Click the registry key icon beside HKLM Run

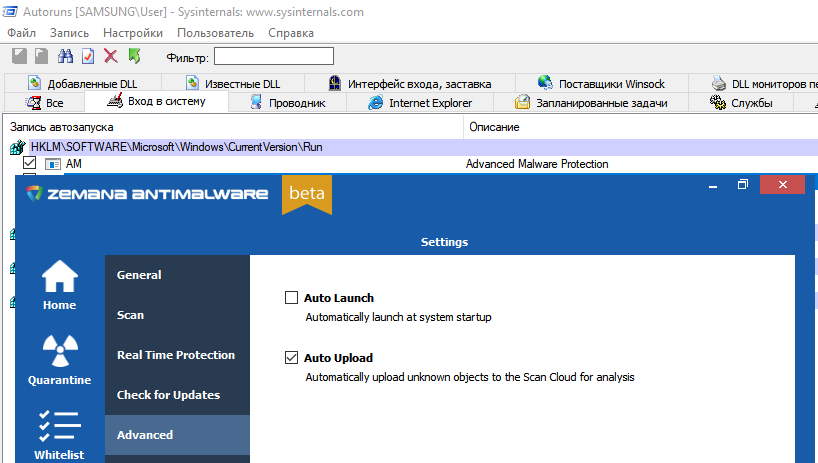18,148
